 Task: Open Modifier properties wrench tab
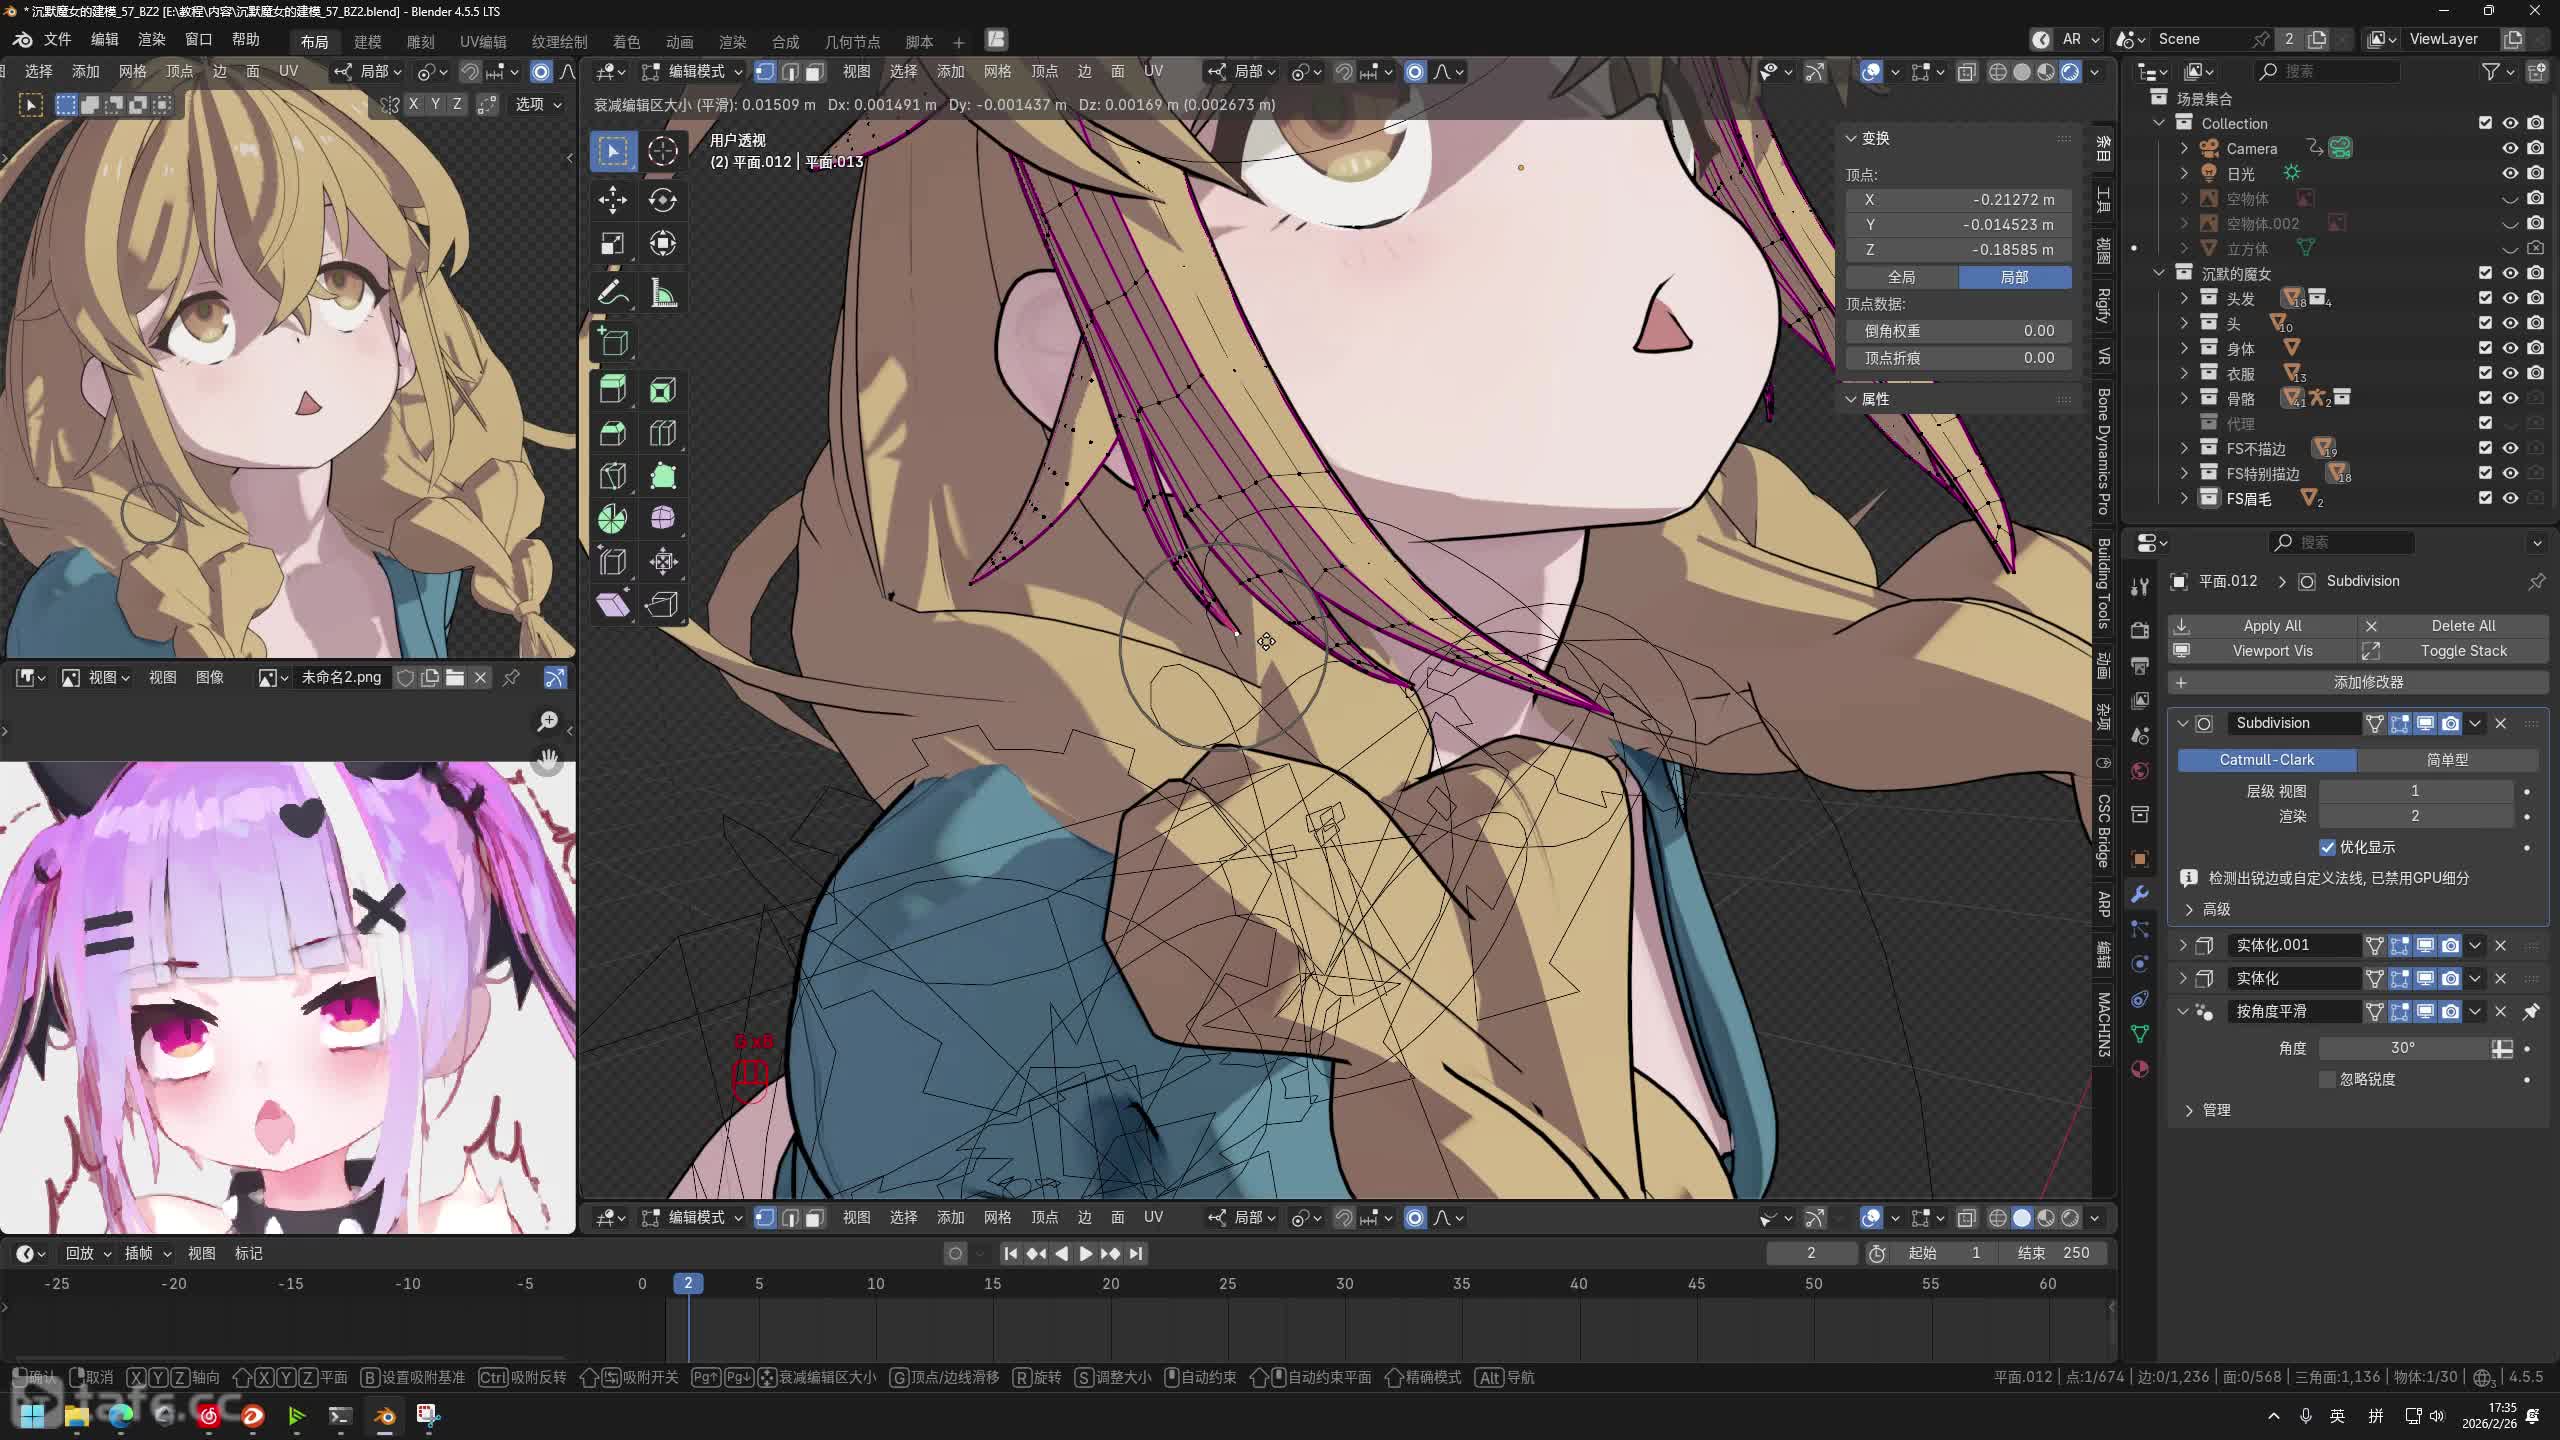pos(2140,894)
